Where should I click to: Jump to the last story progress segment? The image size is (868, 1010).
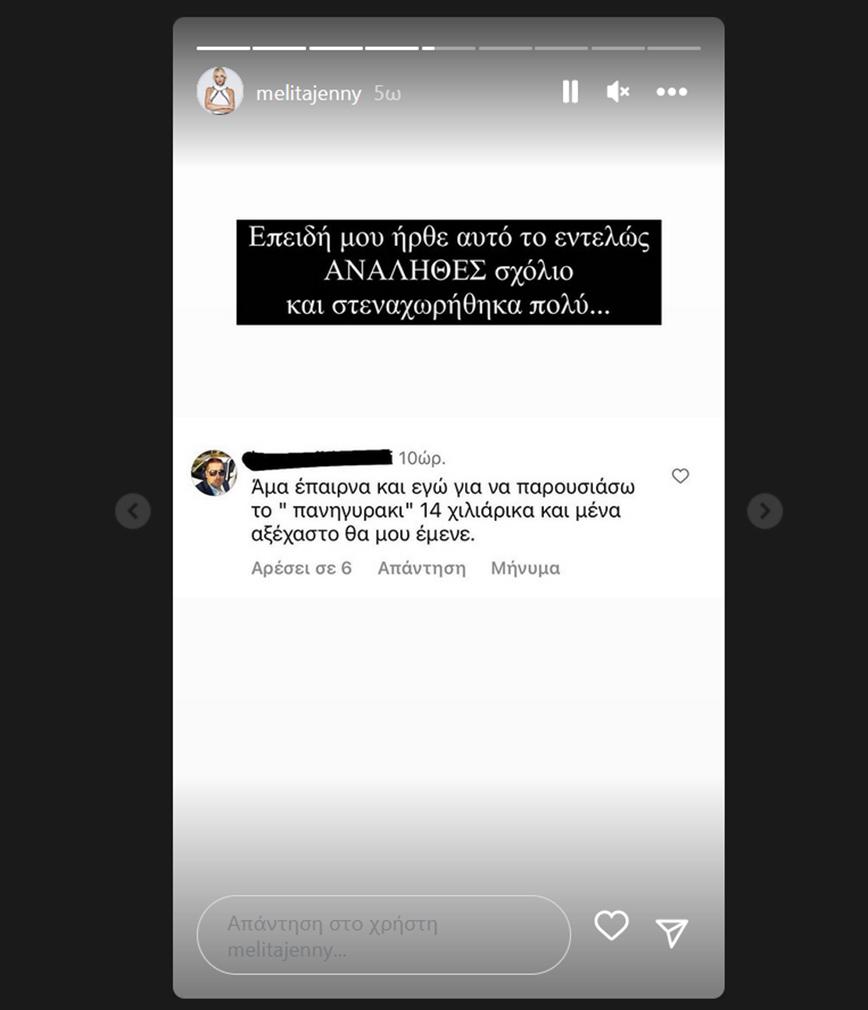tap(674, 48)
